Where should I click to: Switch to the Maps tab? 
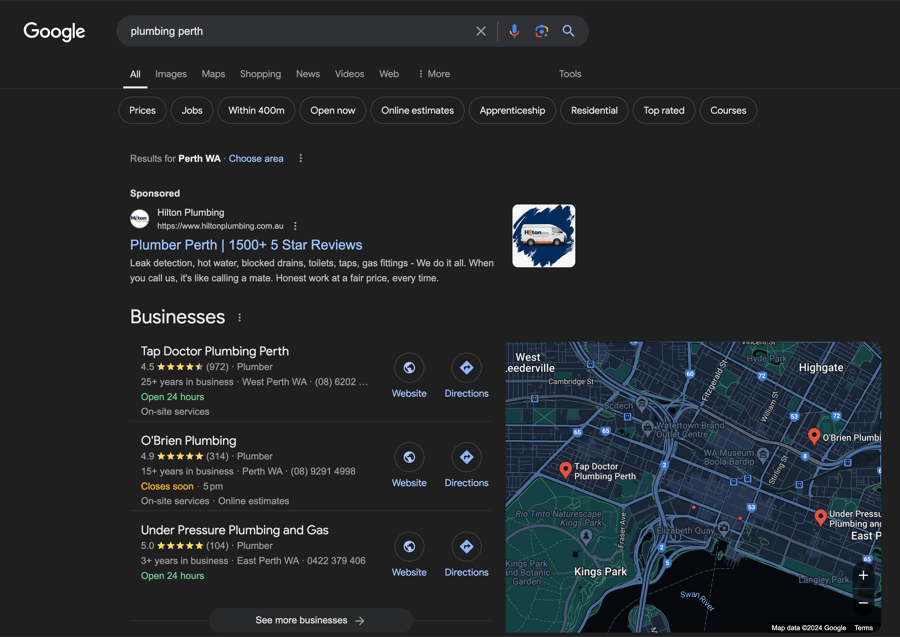click(x=213, y=74)
